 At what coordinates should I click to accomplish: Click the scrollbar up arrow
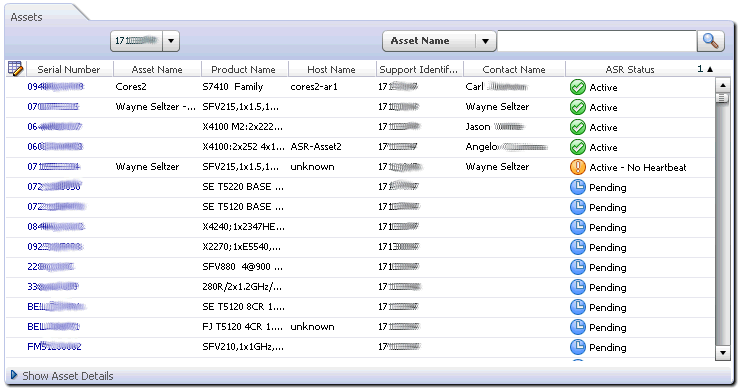pyautogui.click(x=723, y=86)
